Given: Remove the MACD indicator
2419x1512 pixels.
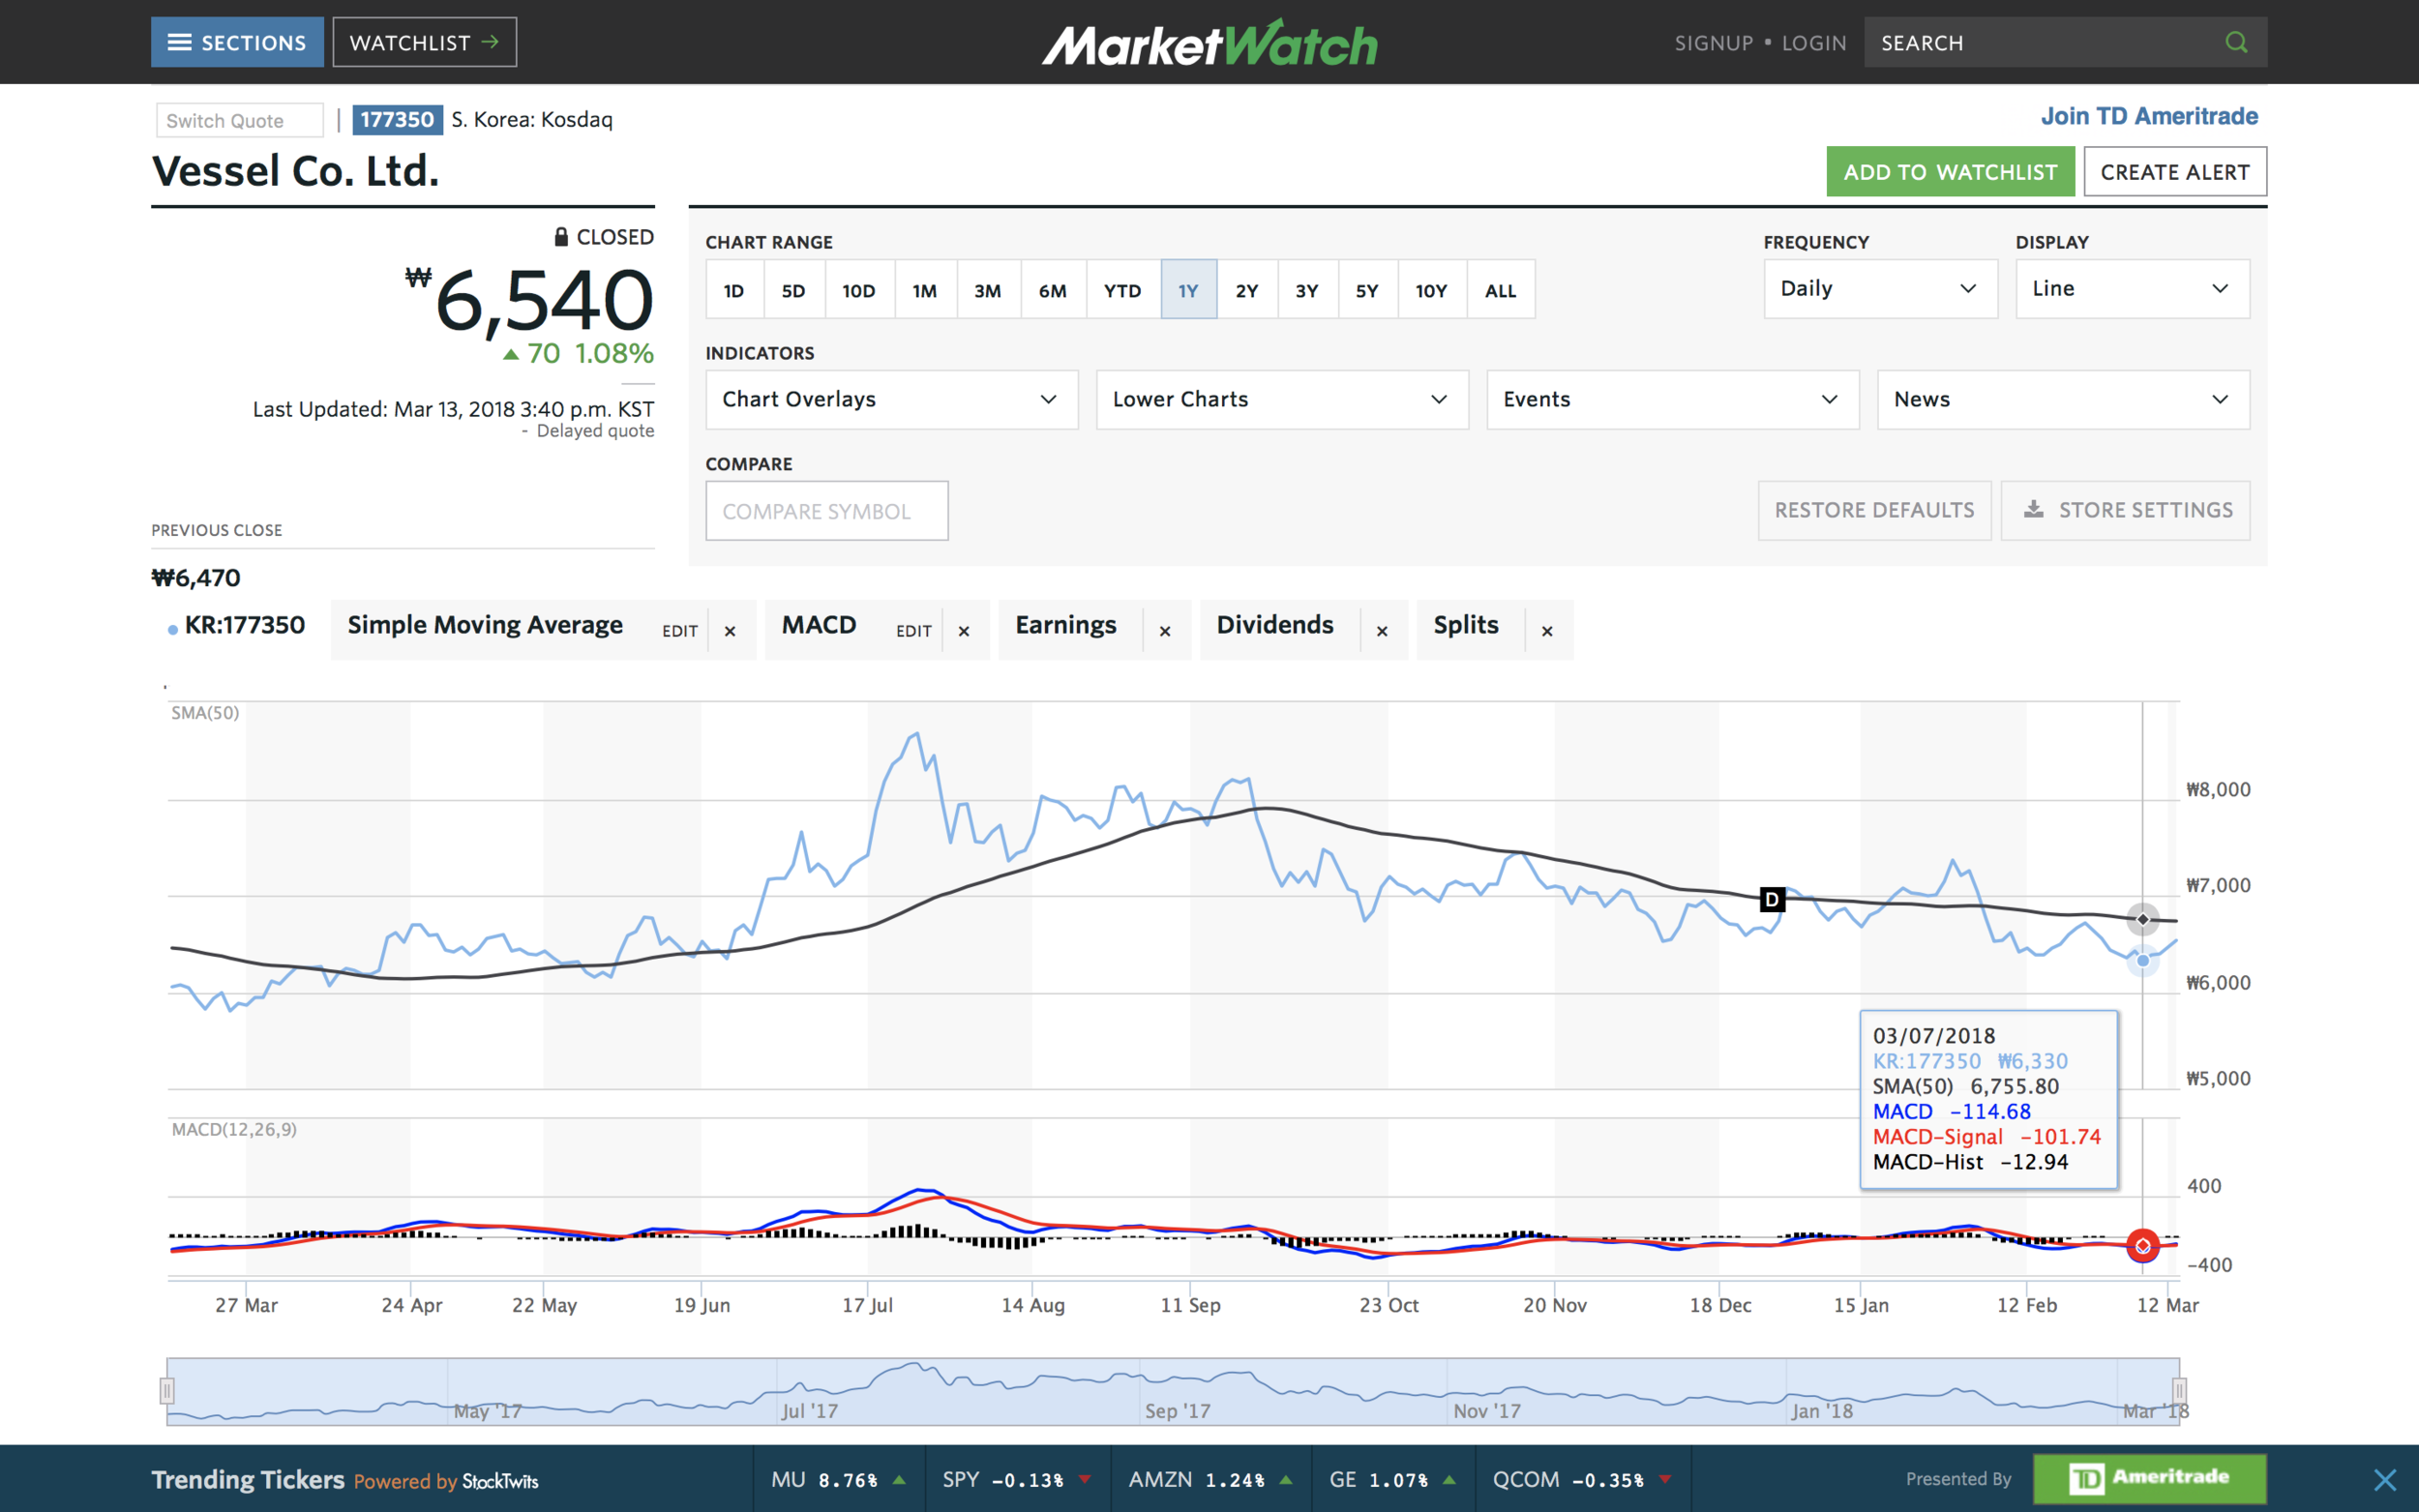Looking at the screenshot, I should click(x=964, y=631).
